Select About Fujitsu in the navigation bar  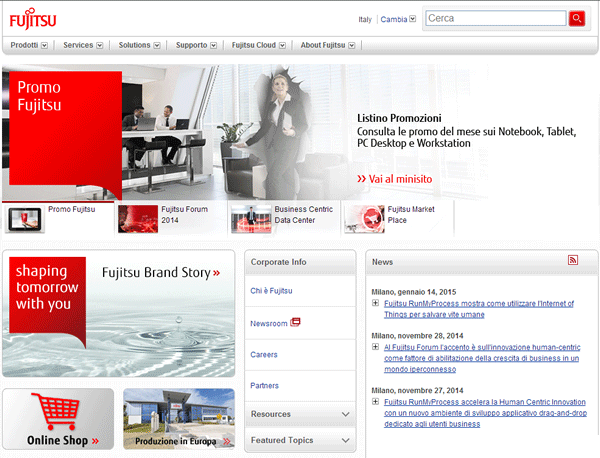tap(323, 45)
